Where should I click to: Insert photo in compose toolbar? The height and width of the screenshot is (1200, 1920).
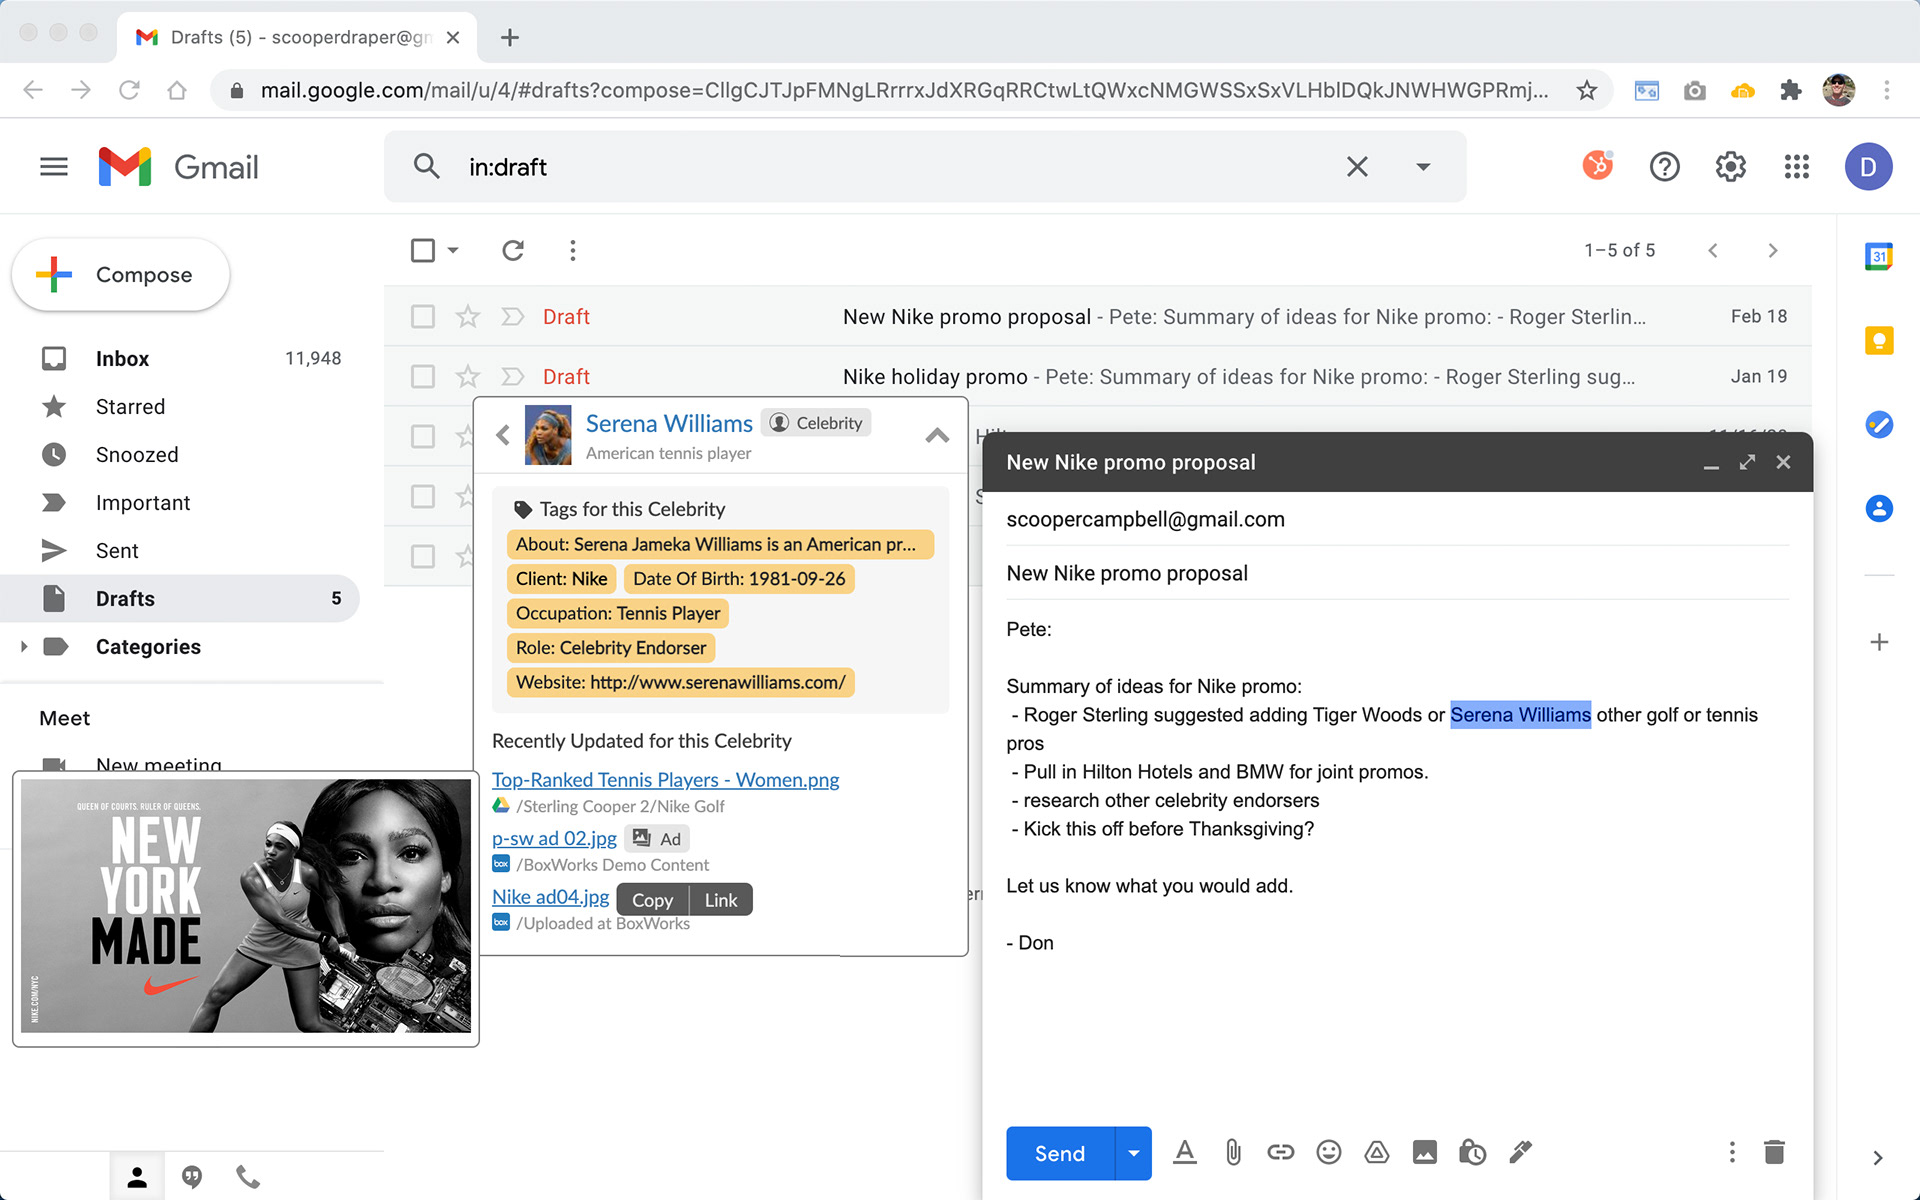pyautogui.click(x=1425, y=1153)
